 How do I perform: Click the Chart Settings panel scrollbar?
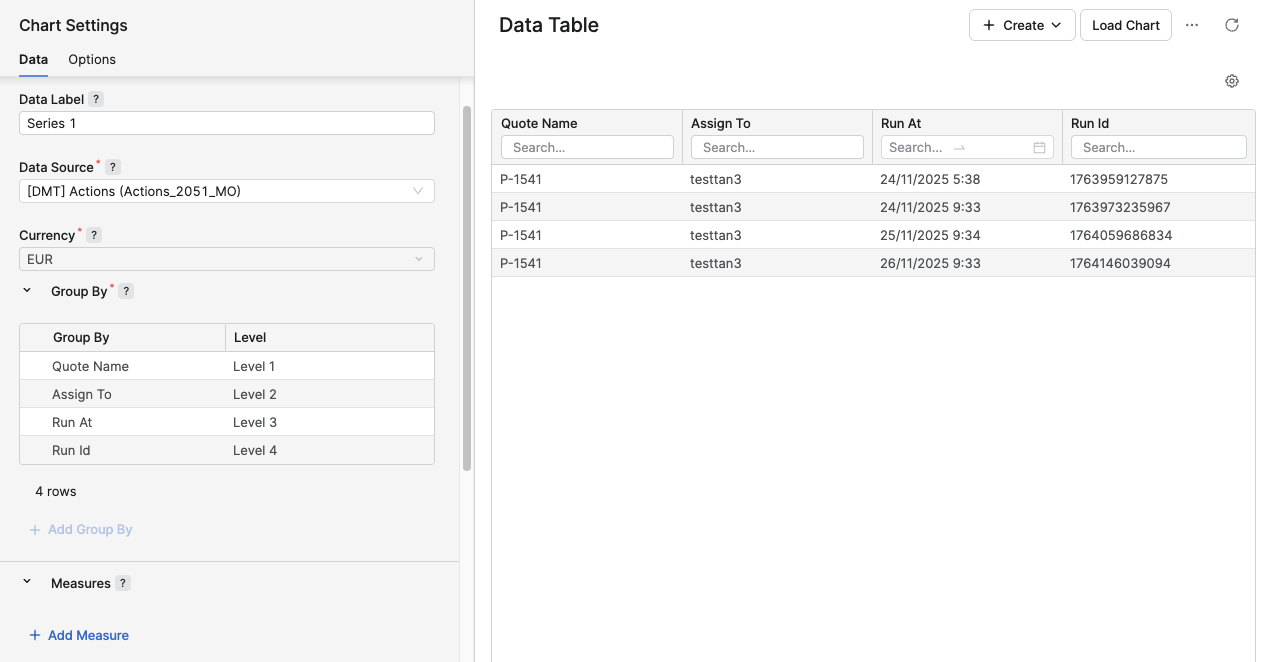coord(467,288)
